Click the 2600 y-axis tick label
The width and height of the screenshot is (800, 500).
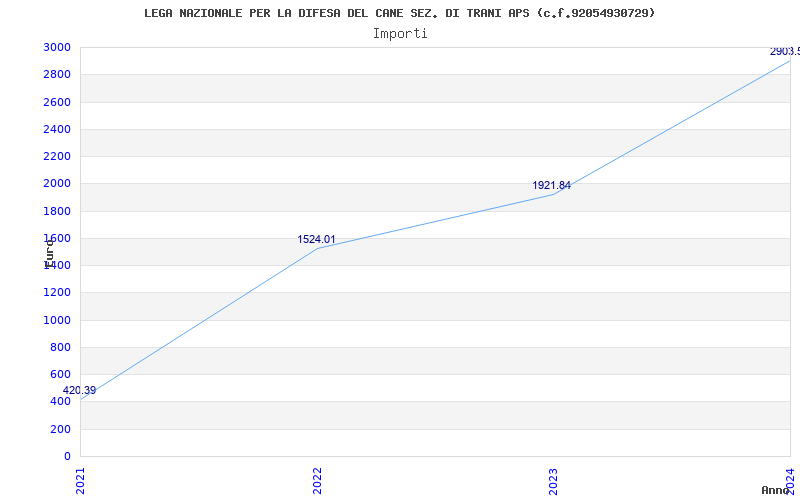[57, 102]
